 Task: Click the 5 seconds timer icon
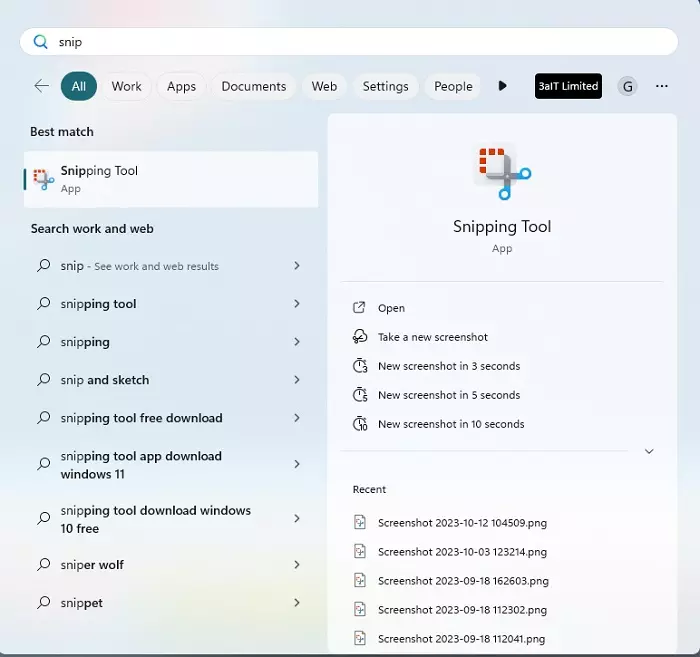click(x=360, y=395)
